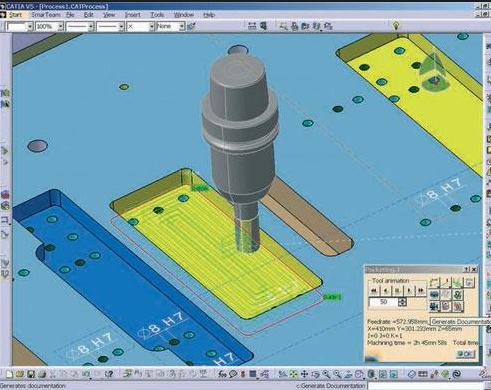Click the Fit All In icon

(293, 374)
